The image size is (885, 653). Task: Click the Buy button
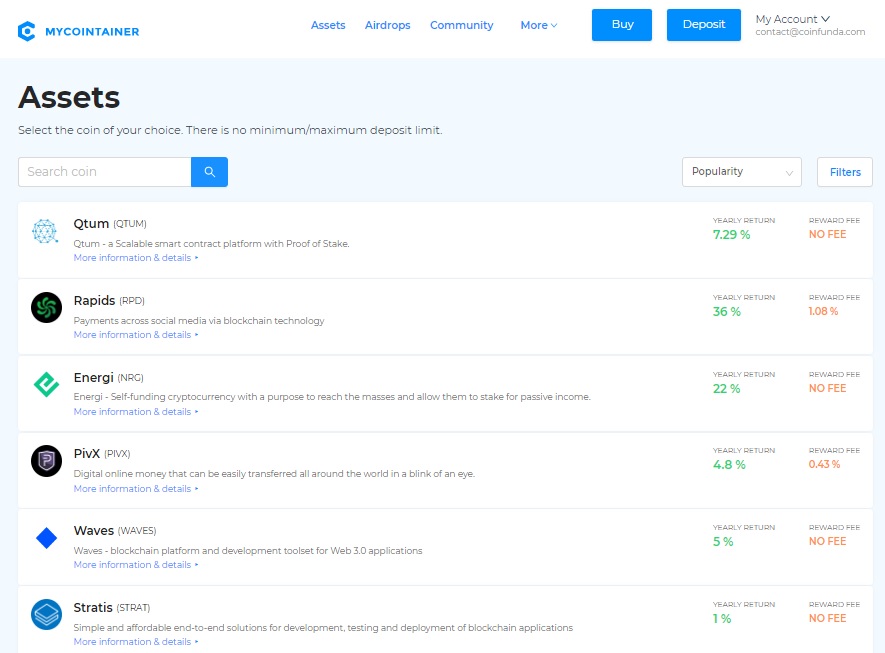point(622,25)
